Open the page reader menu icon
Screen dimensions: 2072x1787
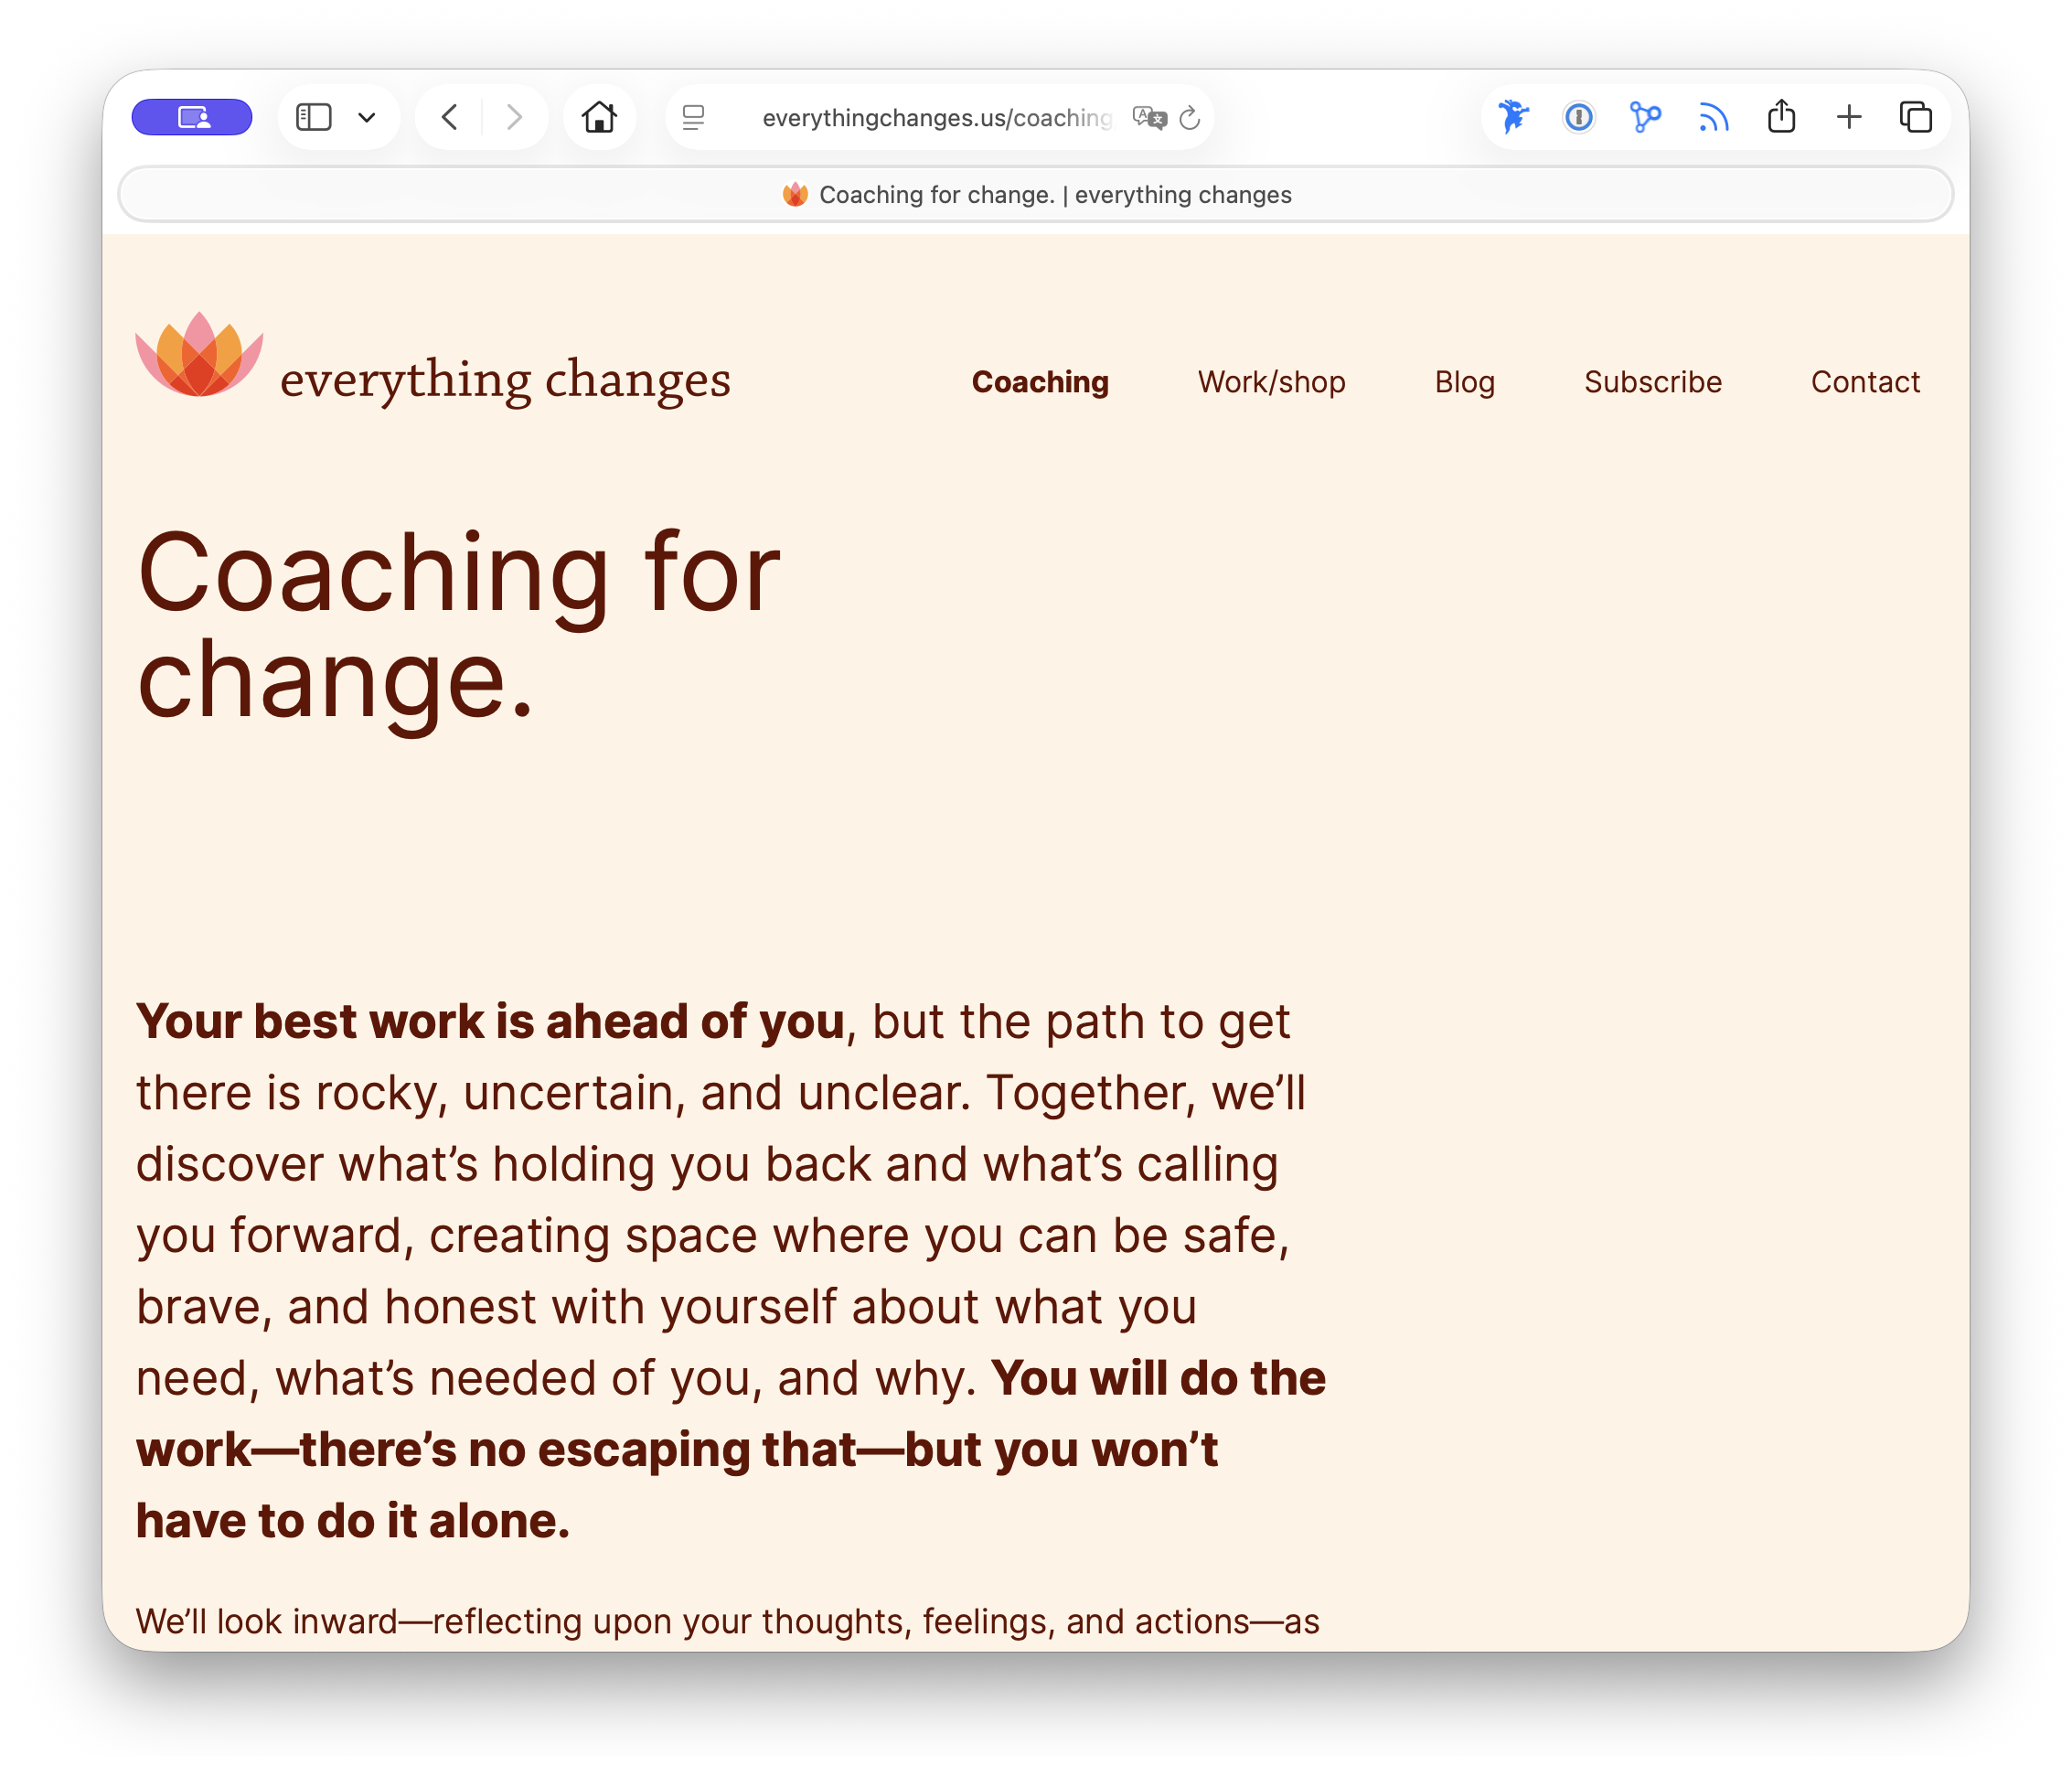coord(693,118)
